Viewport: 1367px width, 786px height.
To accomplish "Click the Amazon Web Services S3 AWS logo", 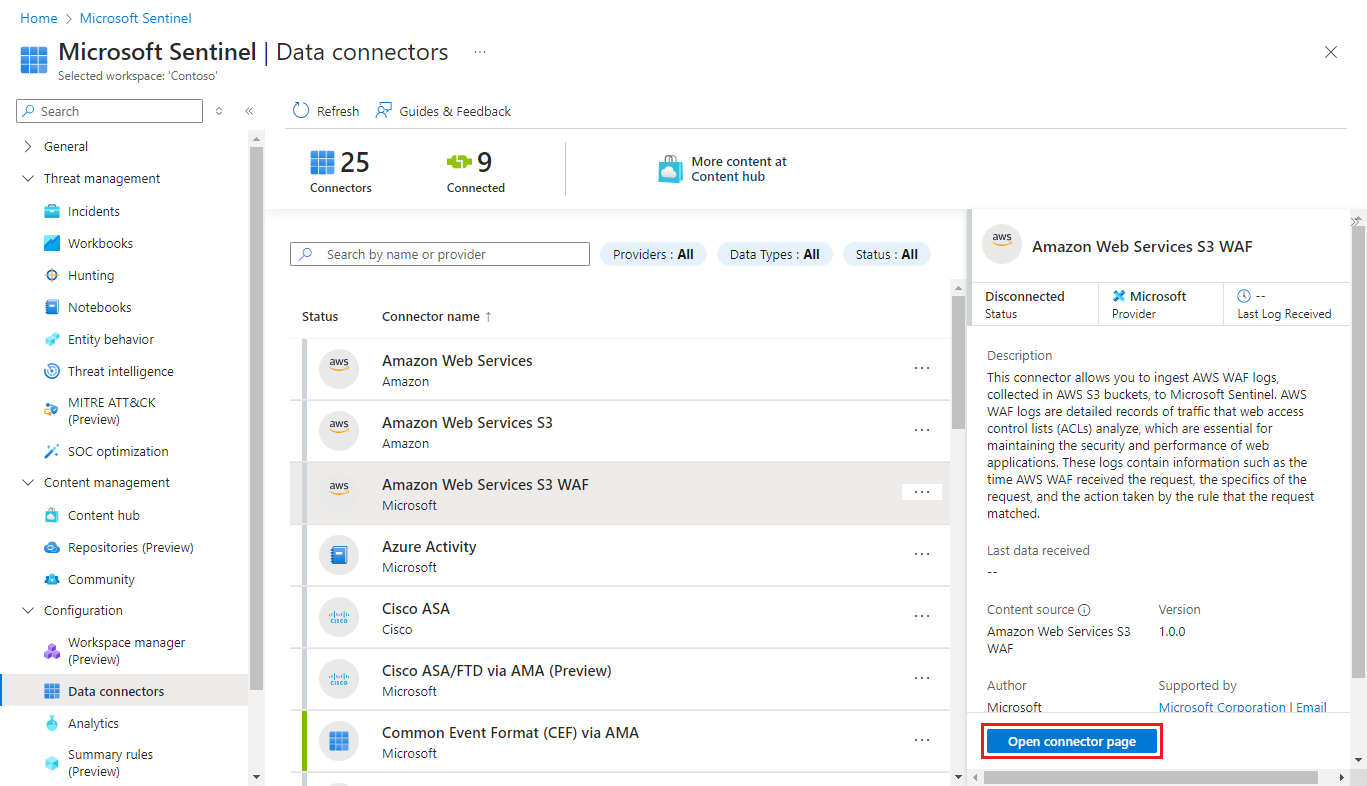I will 339,431.
